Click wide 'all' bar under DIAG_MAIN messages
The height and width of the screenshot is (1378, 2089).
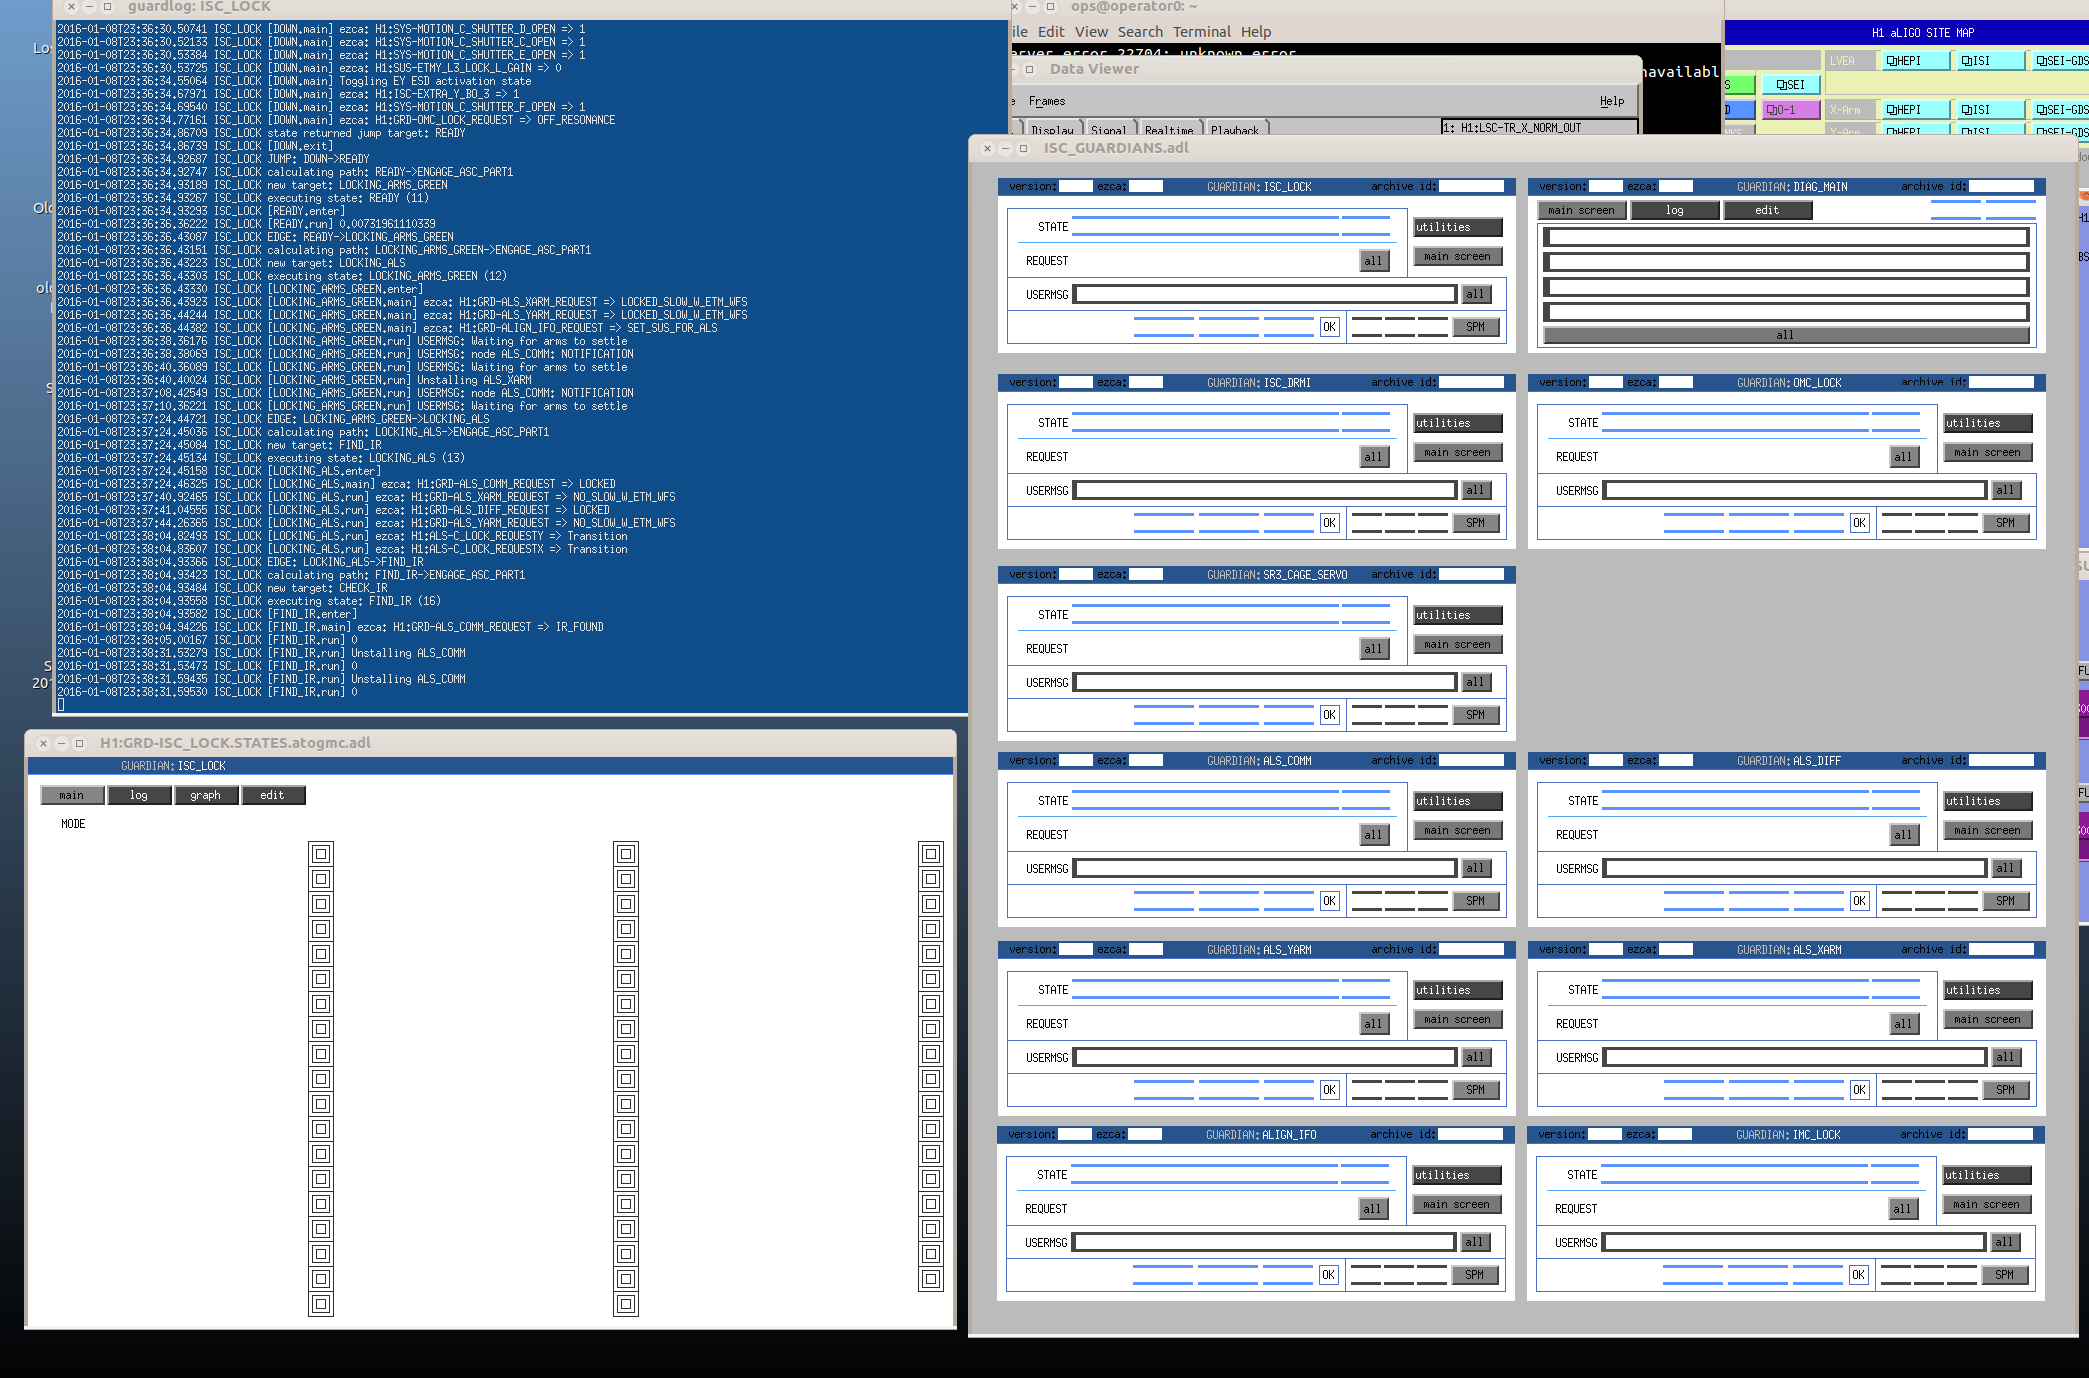tap(1786, 335)
